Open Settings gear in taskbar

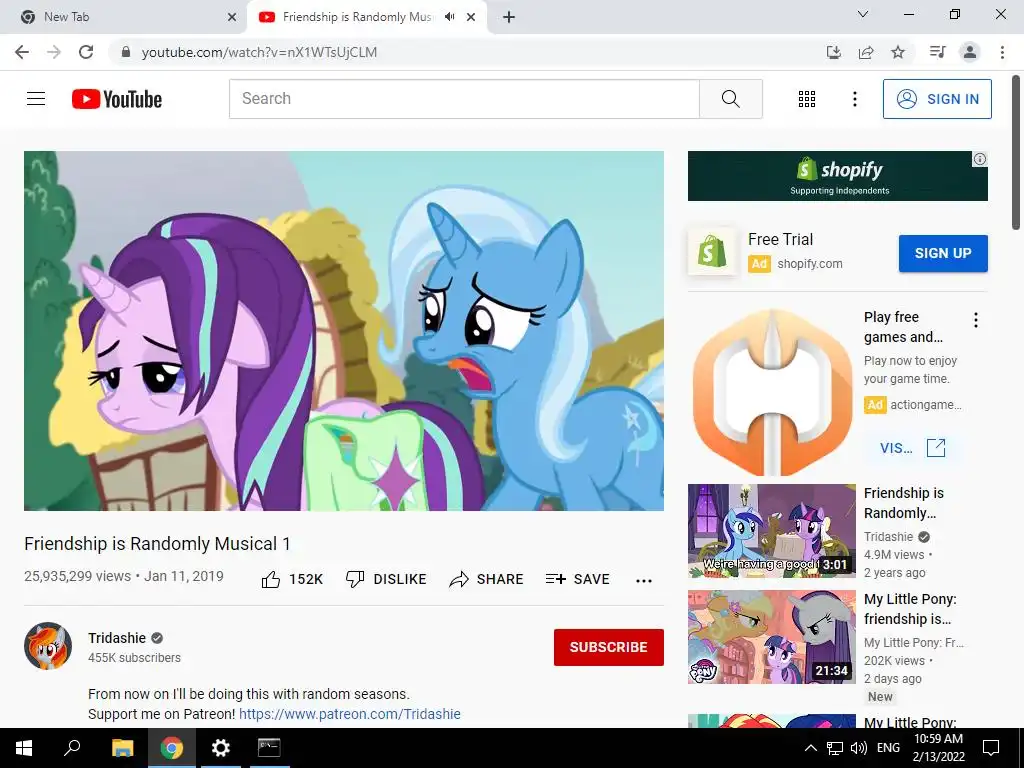point(221,748)
